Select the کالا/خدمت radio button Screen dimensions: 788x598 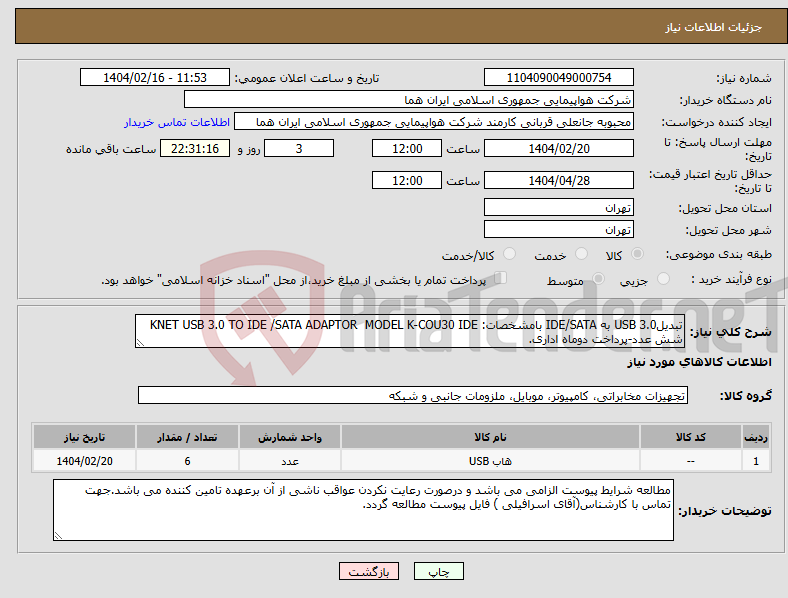[x=510, y=254]
